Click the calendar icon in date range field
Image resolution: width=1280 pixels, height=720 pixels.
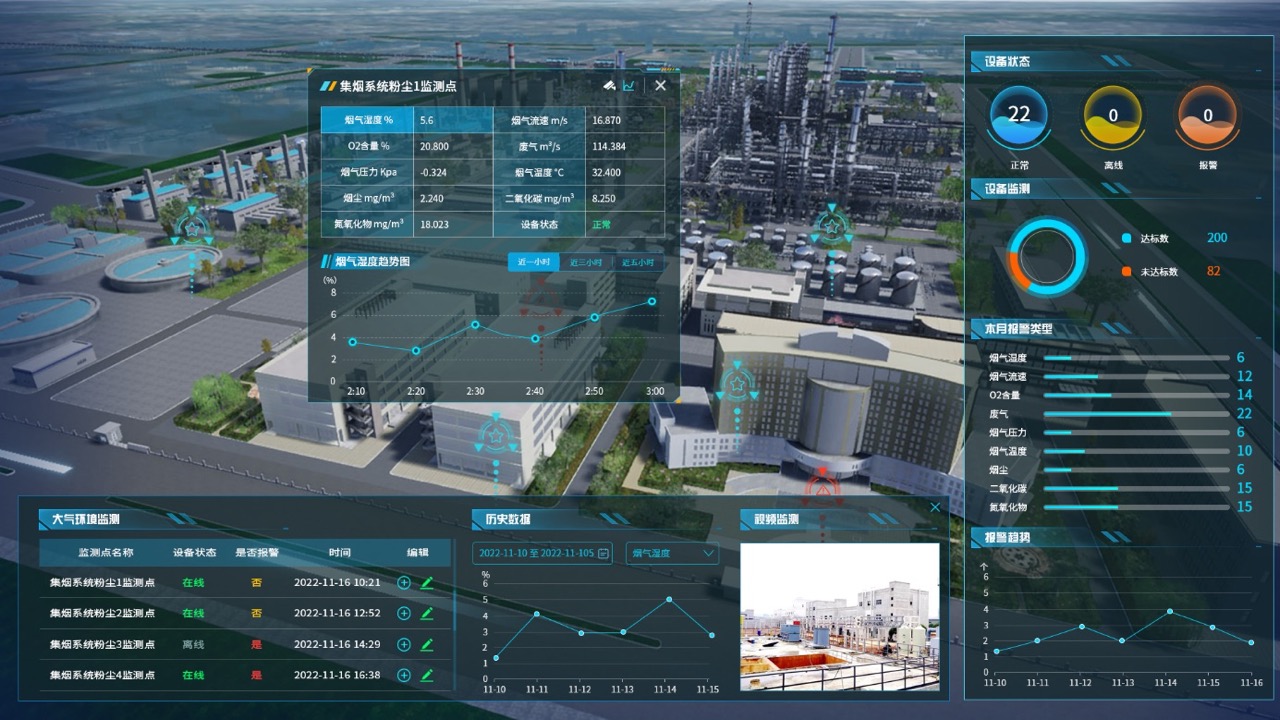pyautogui.click(x=603, y=553)
